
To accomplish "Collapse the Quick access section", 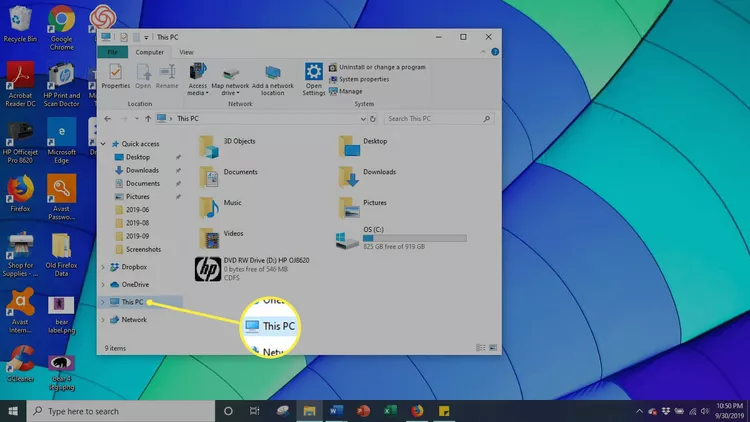I will 104,143.
